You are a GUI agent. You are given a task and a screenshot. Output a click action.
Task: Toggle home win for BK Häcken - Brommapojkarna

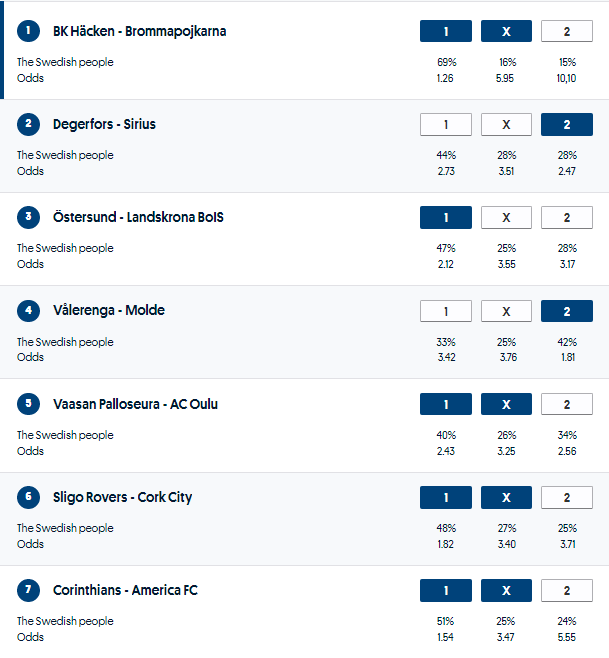tap(446, 31)
